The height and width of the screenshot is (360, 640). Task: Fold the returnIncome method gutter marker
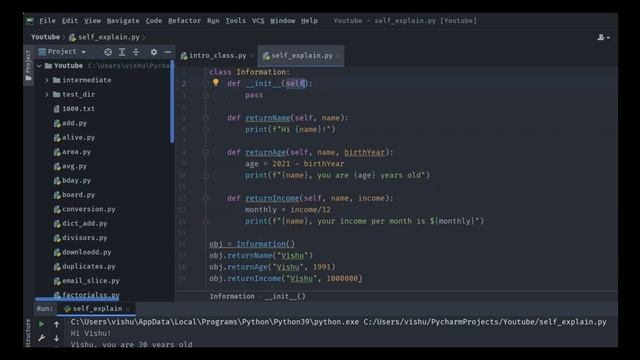click(x=205, y=198)
